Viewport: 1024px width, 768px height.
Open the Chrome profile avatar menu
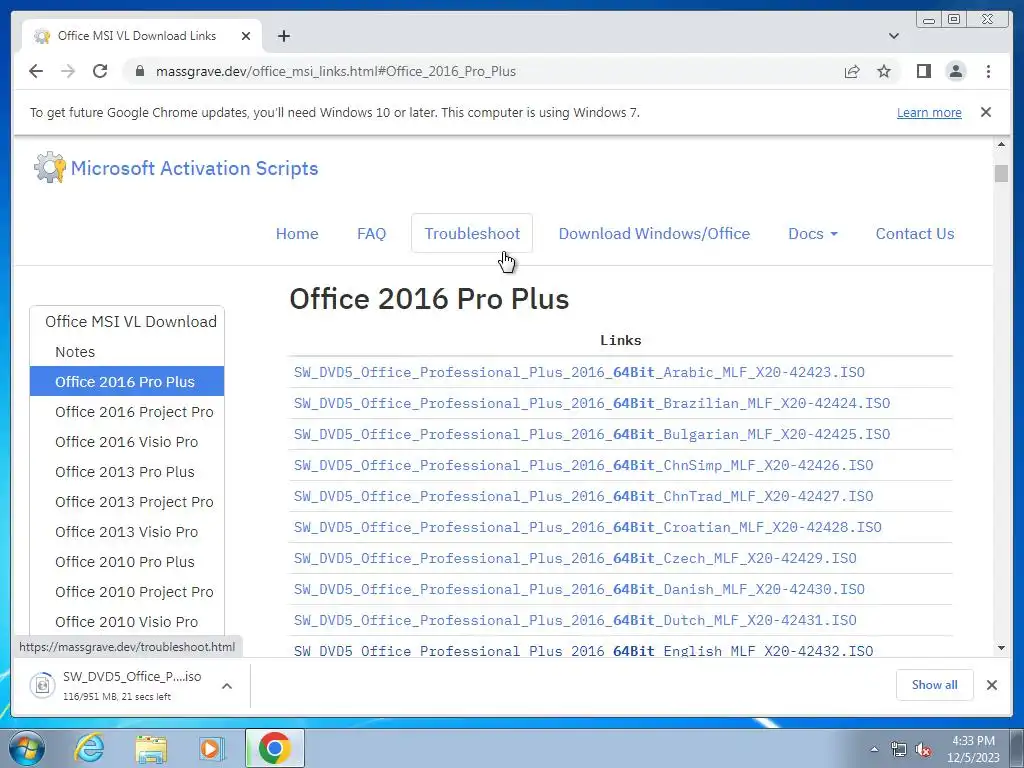coord(956,71)
